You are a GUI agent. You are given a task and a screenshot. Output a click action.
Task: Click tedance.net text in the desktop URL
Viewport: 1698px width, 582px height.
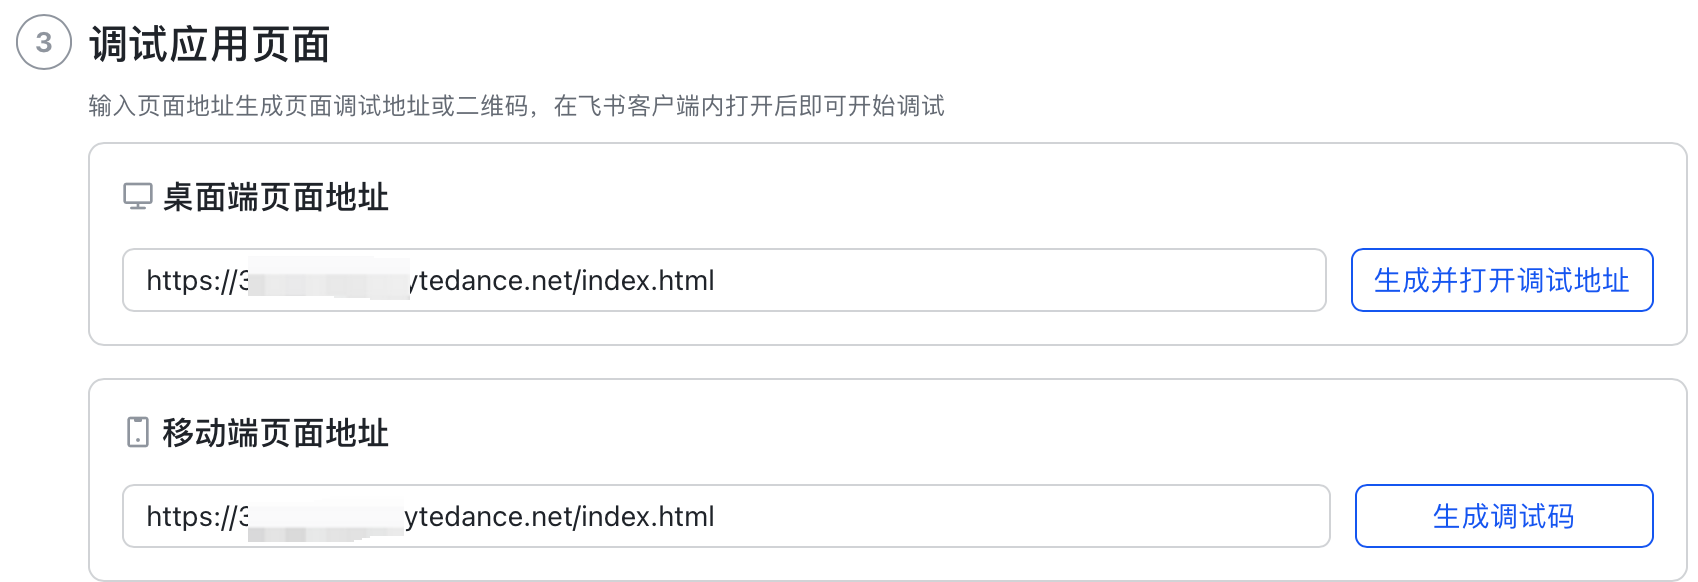[x=496, y=280]
